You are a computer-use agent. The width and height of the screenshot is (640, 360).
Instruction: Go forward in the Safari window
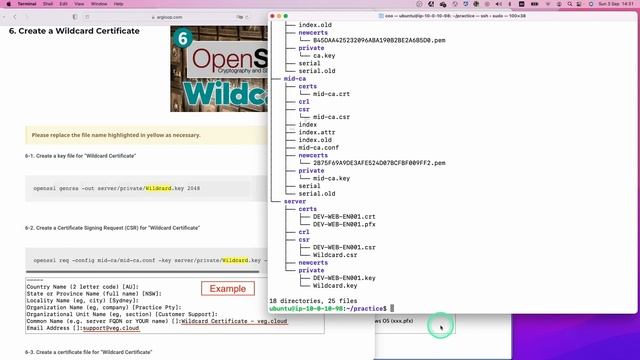pyautogui.click(x=27, y=17)
